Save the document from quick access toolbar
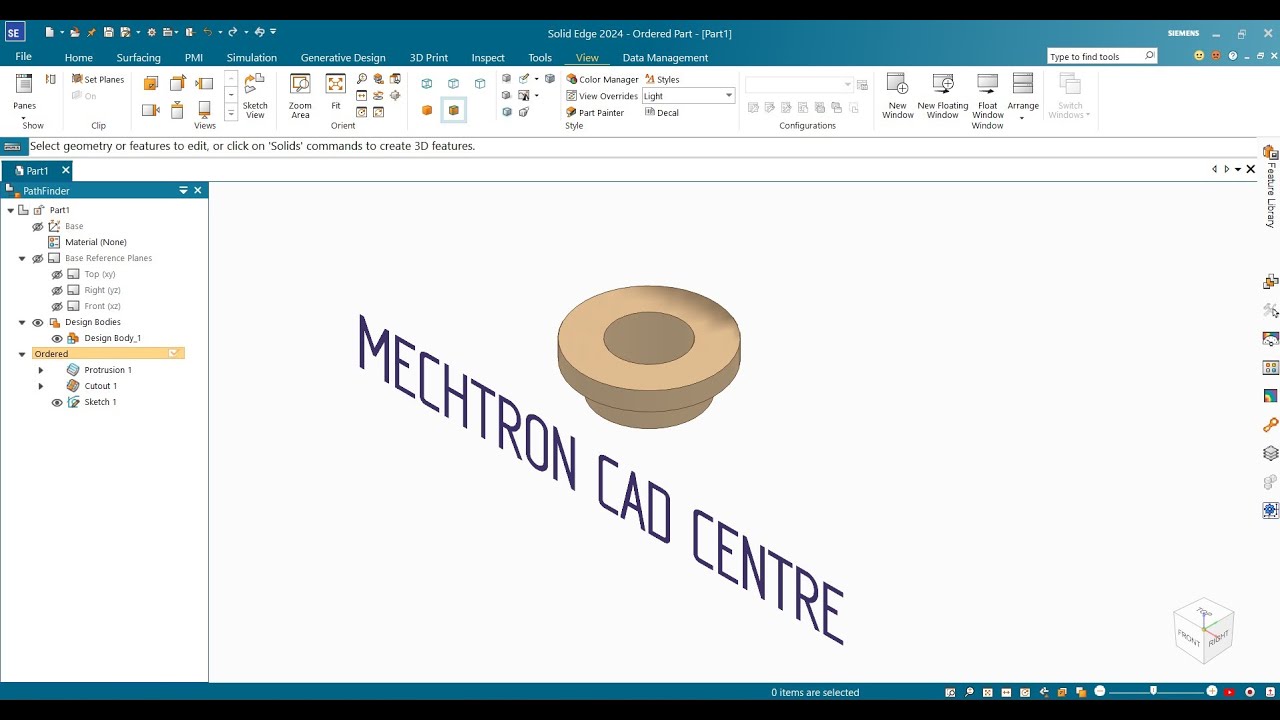This screenshot has height=720, width=1280. 108,32
